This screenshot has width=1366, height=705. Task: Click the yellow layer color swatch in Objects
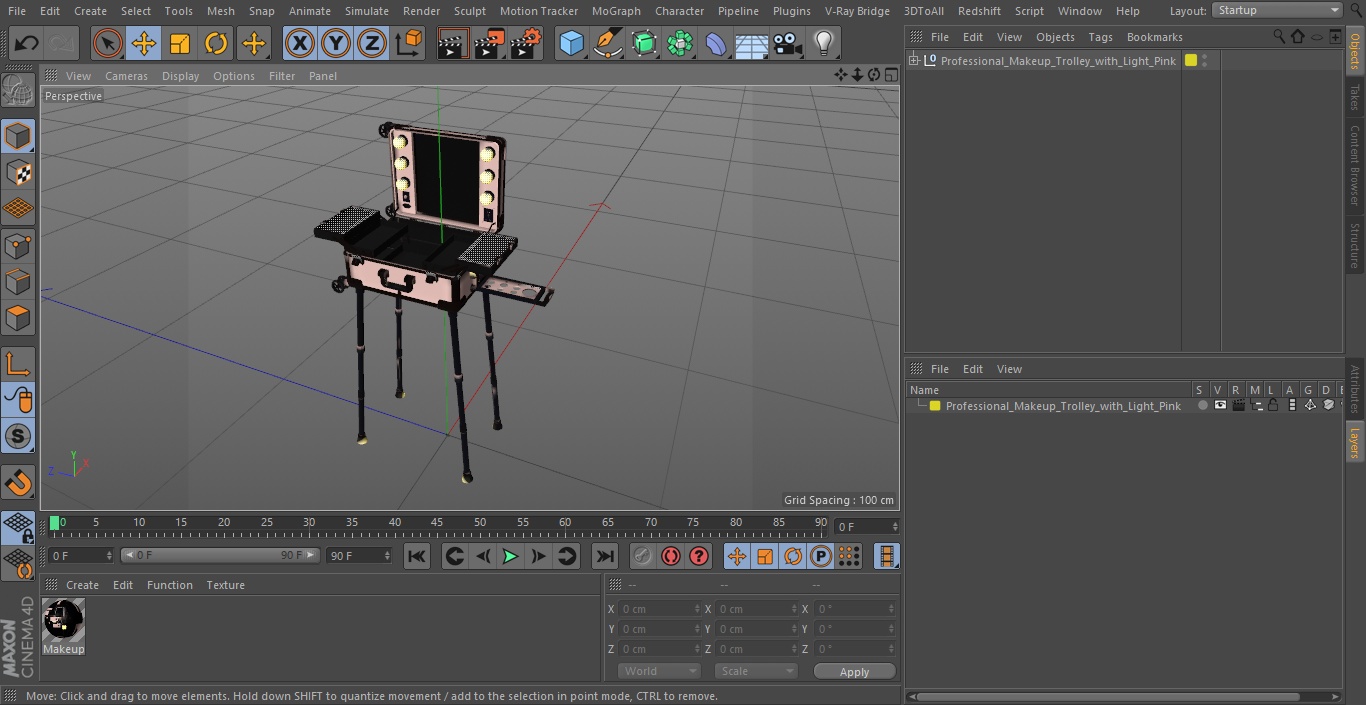[x=1191, y=61]
